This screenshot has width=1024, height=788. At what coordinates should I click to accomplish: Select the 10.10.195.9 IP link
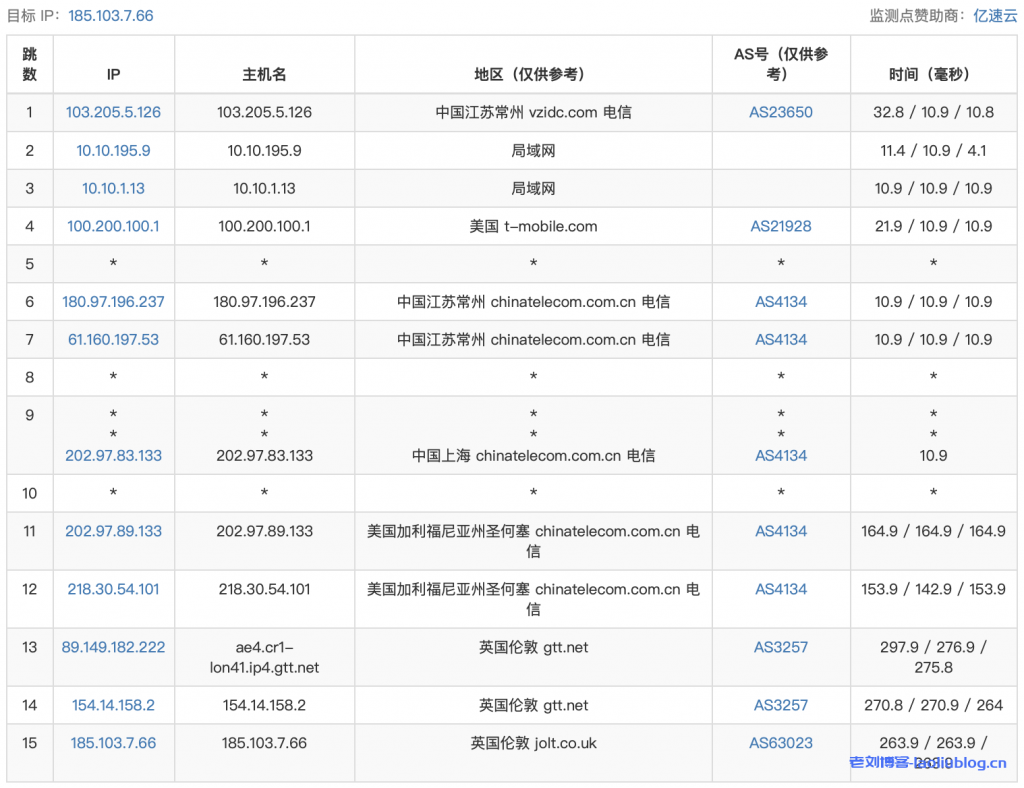[x=113, y=150]
